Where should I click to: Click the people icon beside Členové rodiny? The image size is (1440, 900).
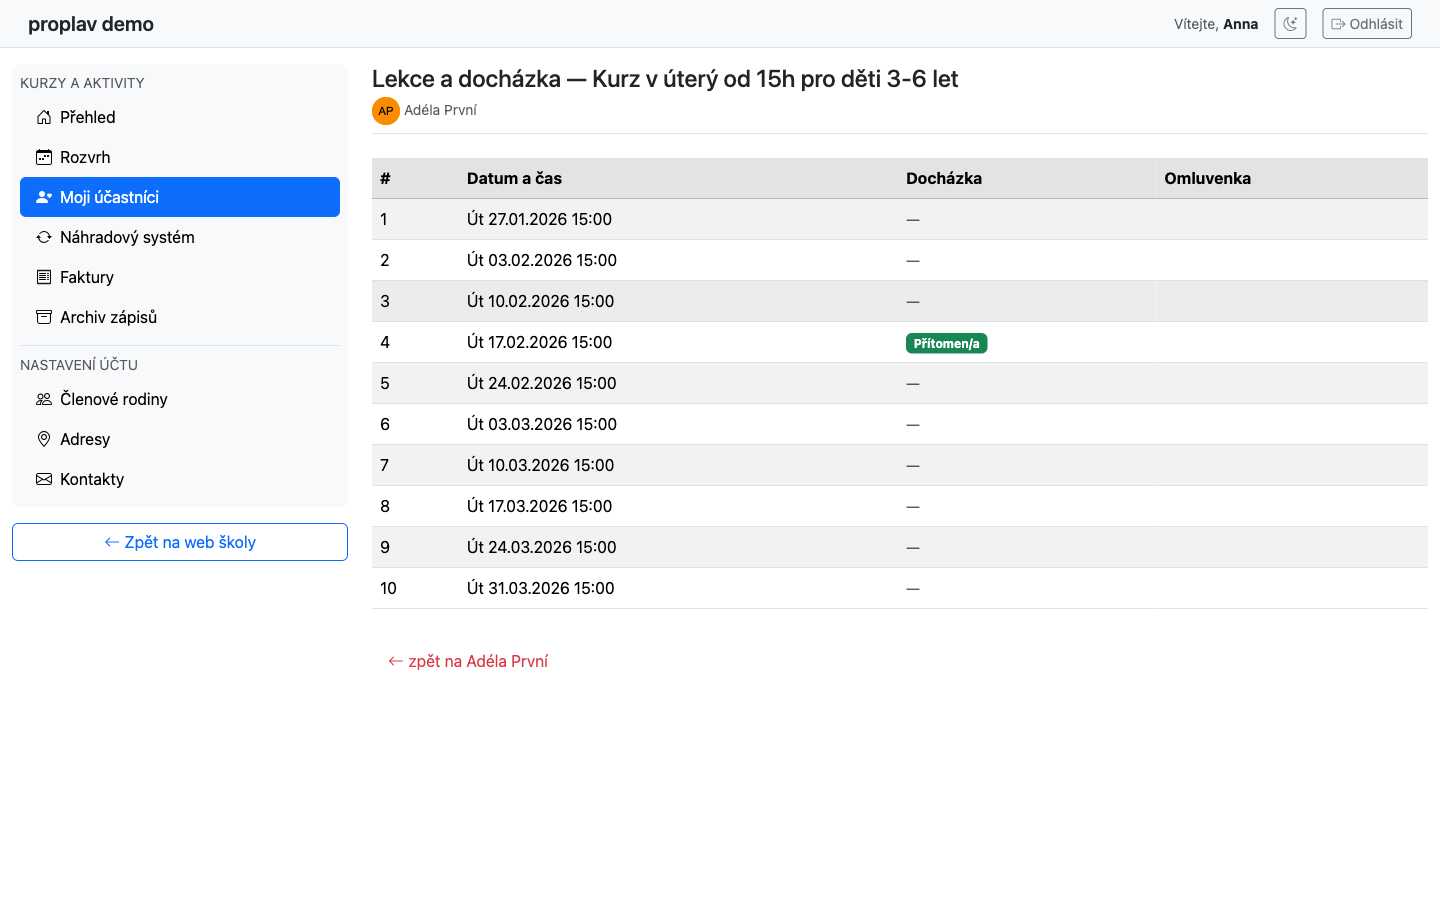[44, 399]
